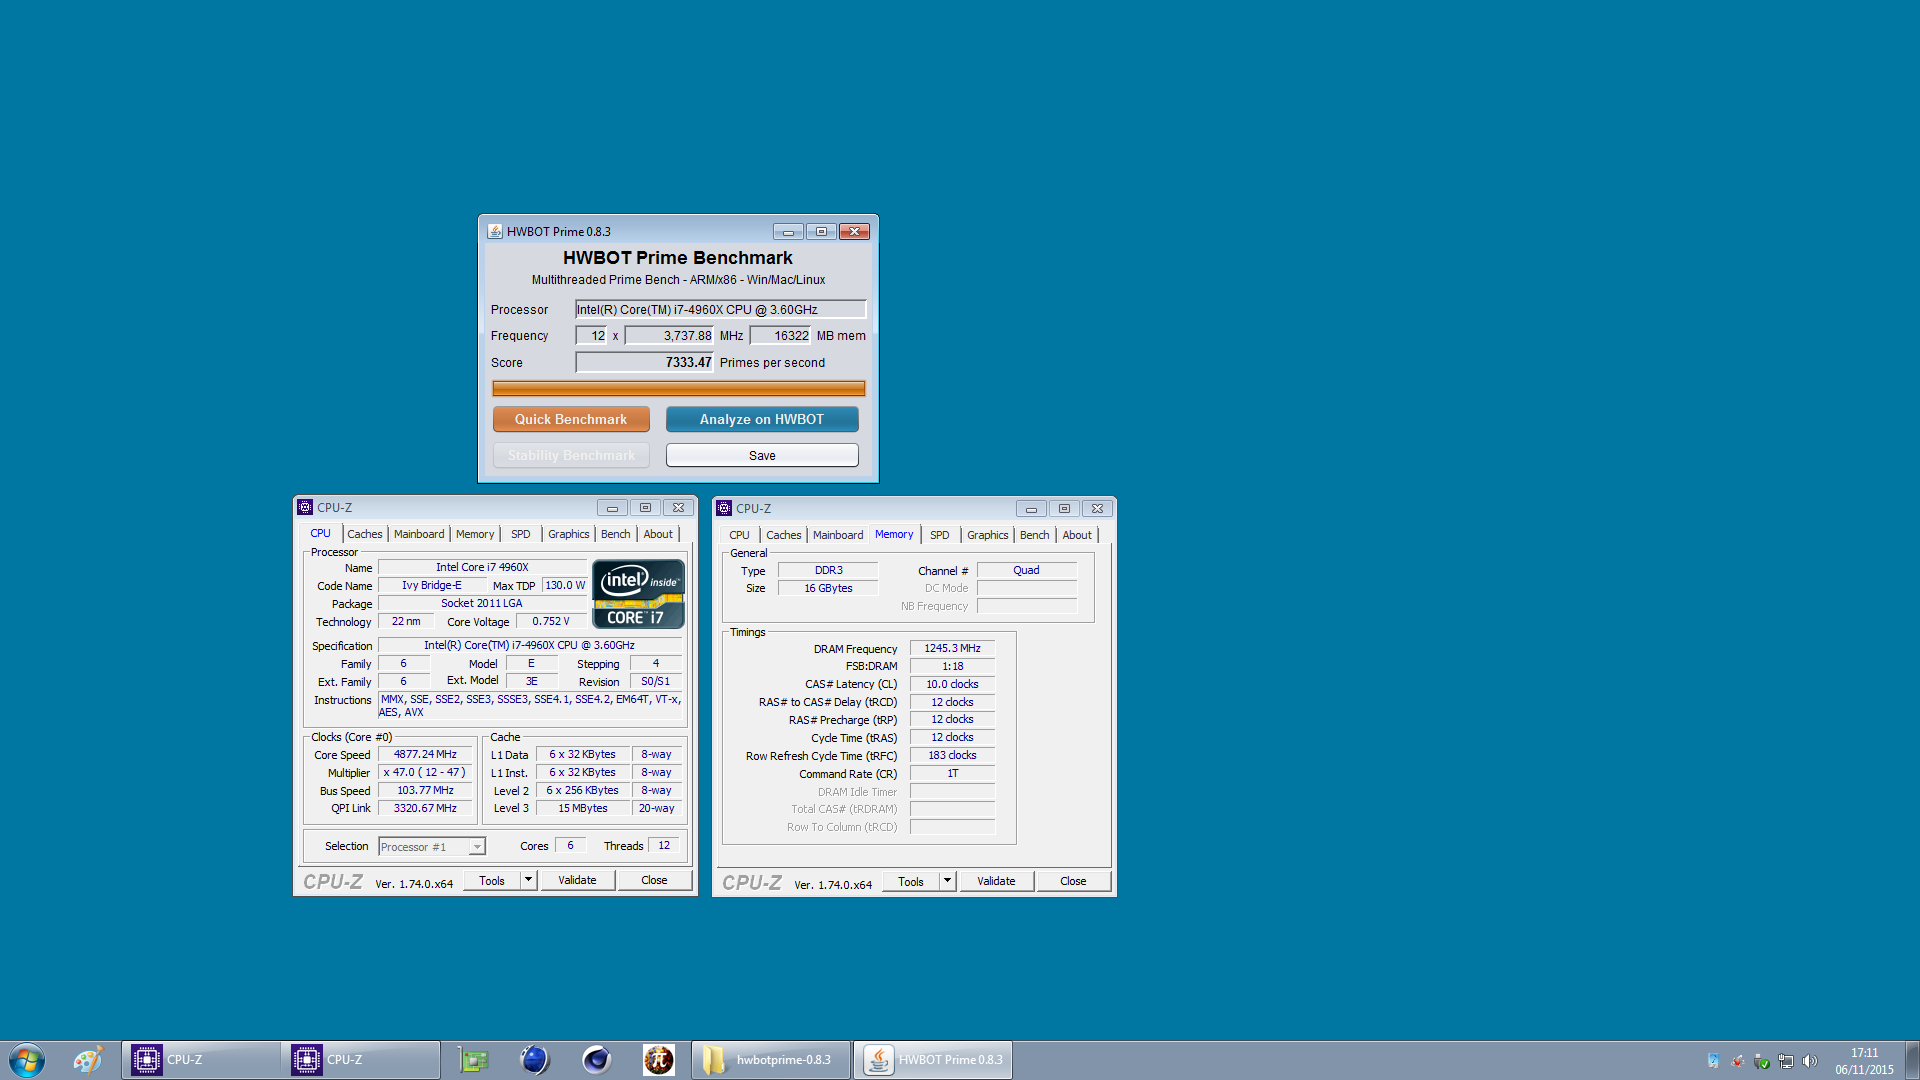
Task: Open Mainboard tab in left CPU-Z
Action: click(419, 534)
